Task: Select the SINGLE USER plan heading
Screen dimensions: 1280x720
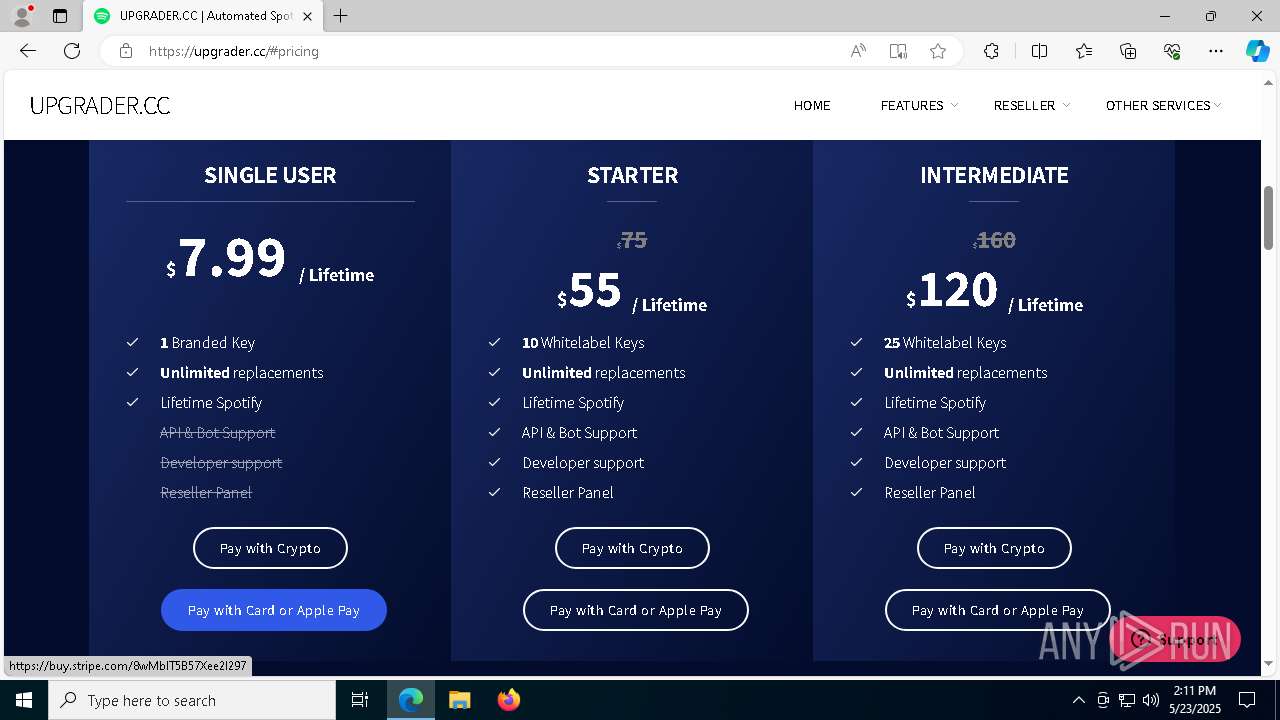Action: 270,175
